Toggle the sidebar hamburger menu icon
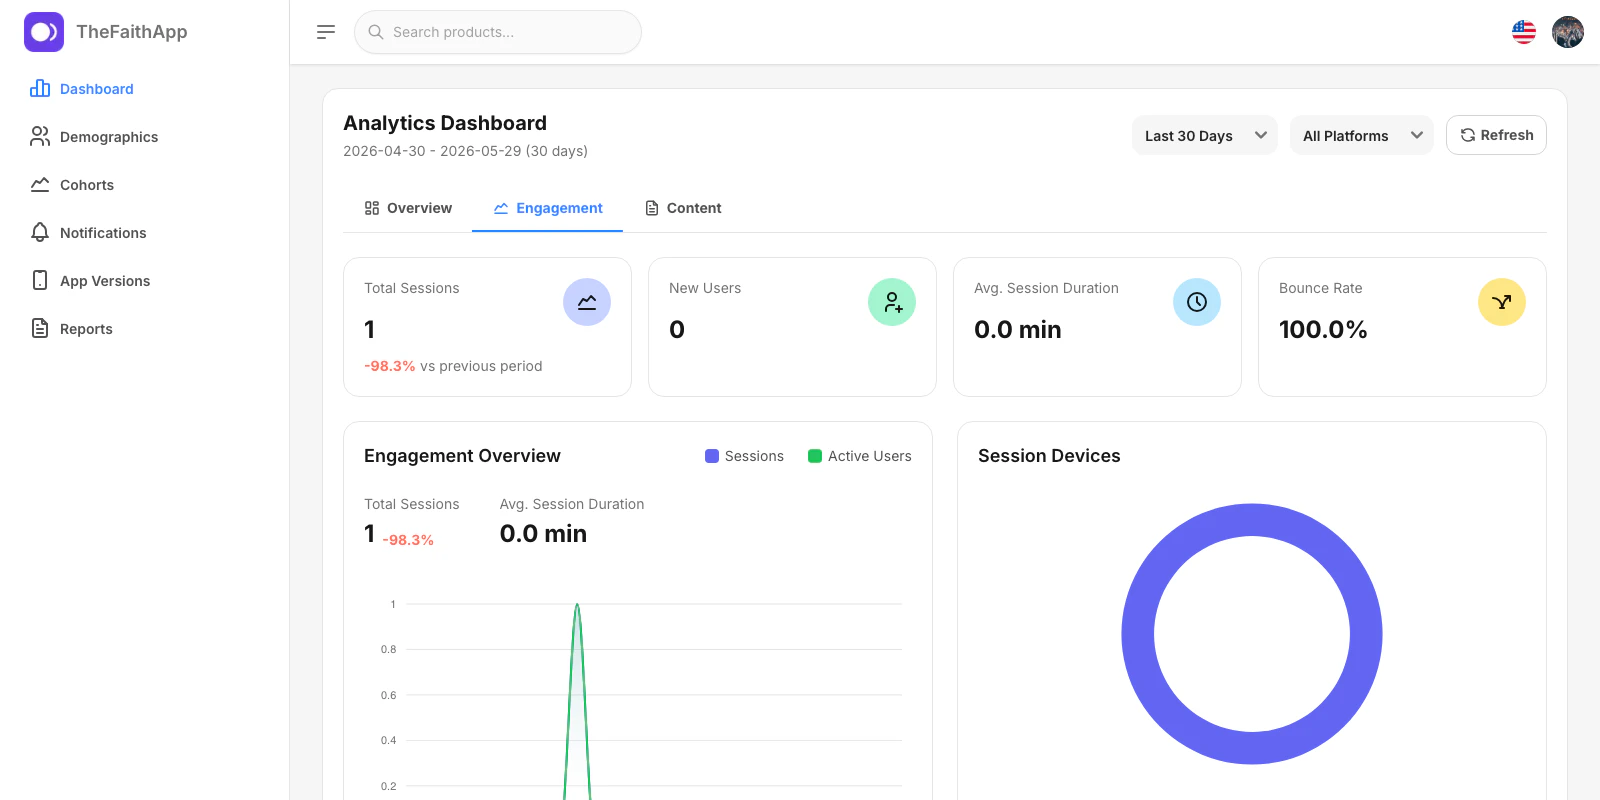The width and height of the screenshot is (1600, 800). [326, 32]
